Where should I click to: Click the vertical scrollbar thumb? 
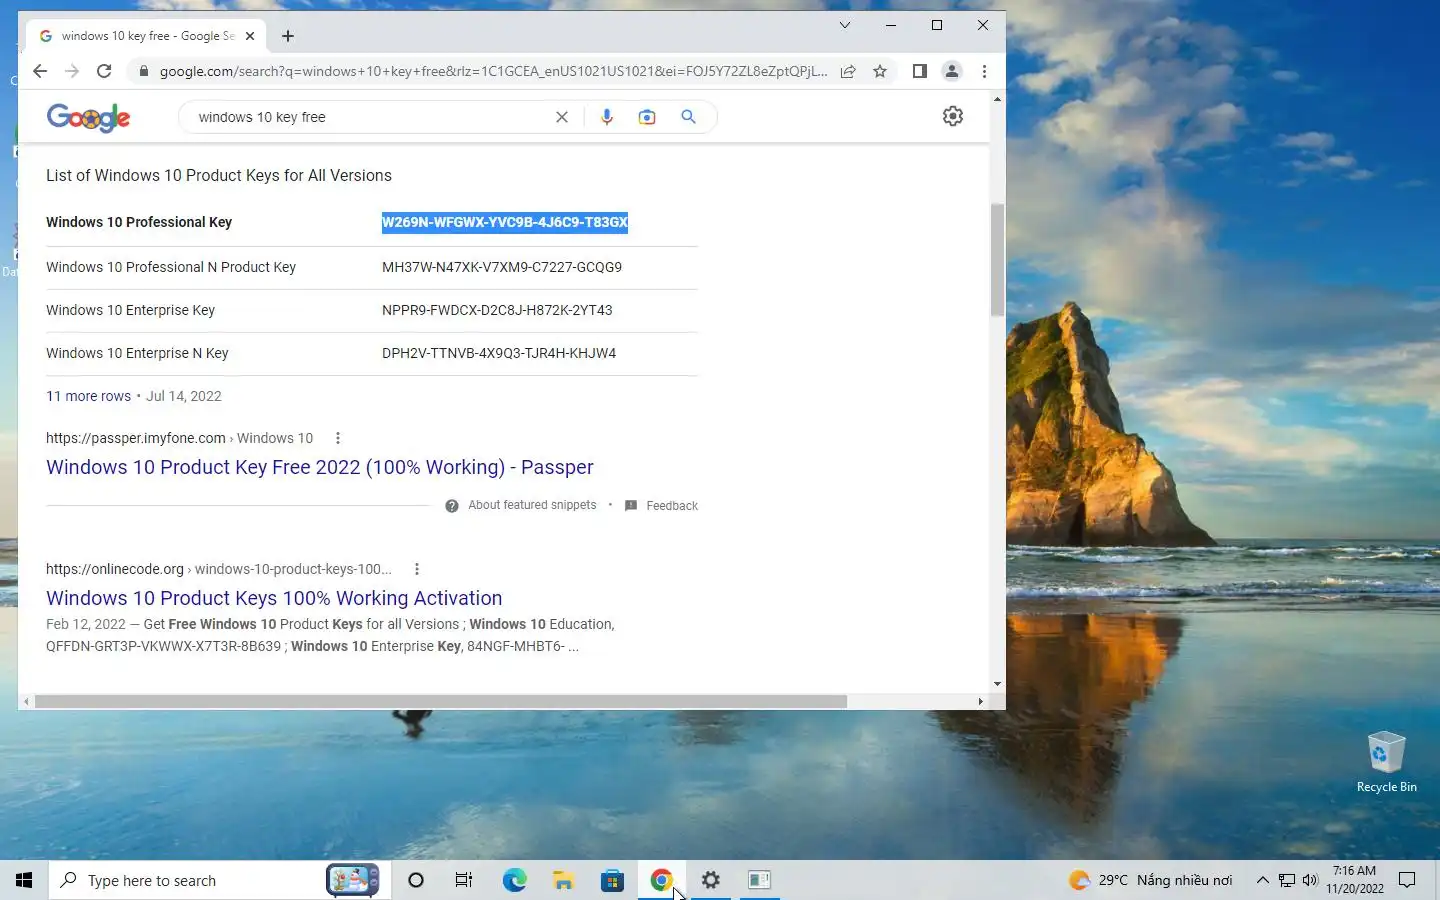click(997, 260)
